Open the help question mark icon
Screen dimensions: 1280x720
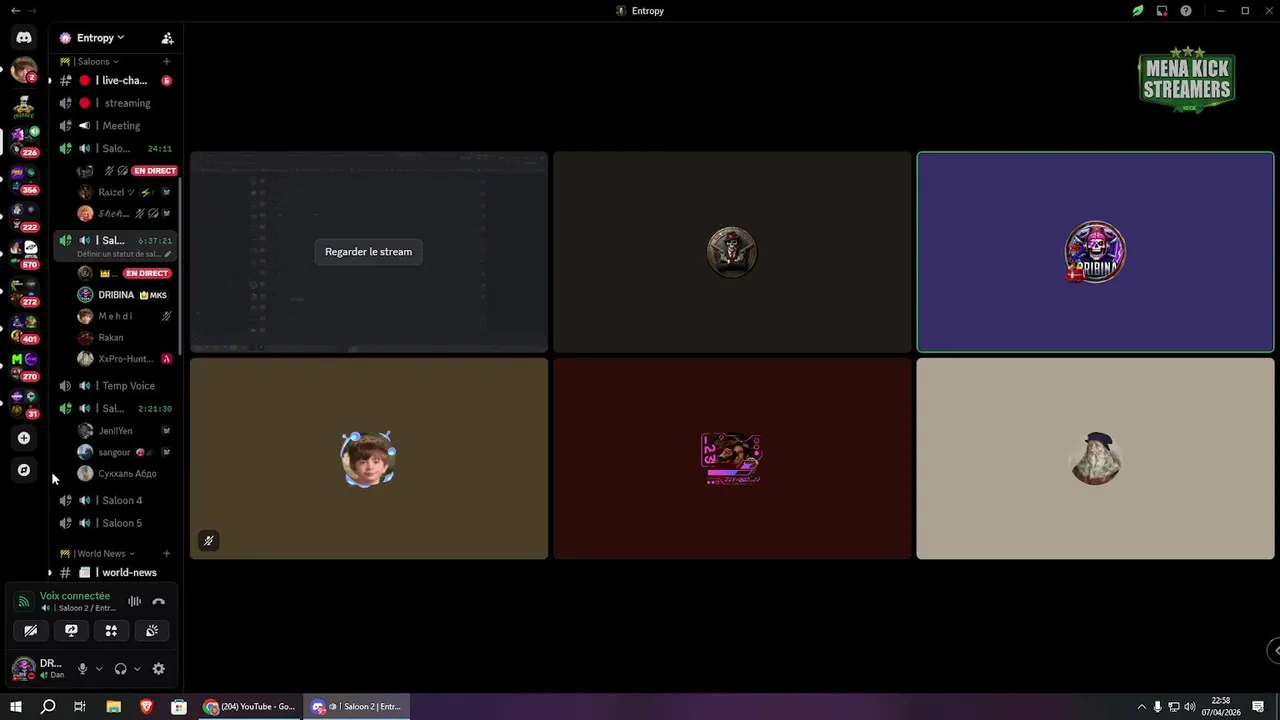point(1186,11)
